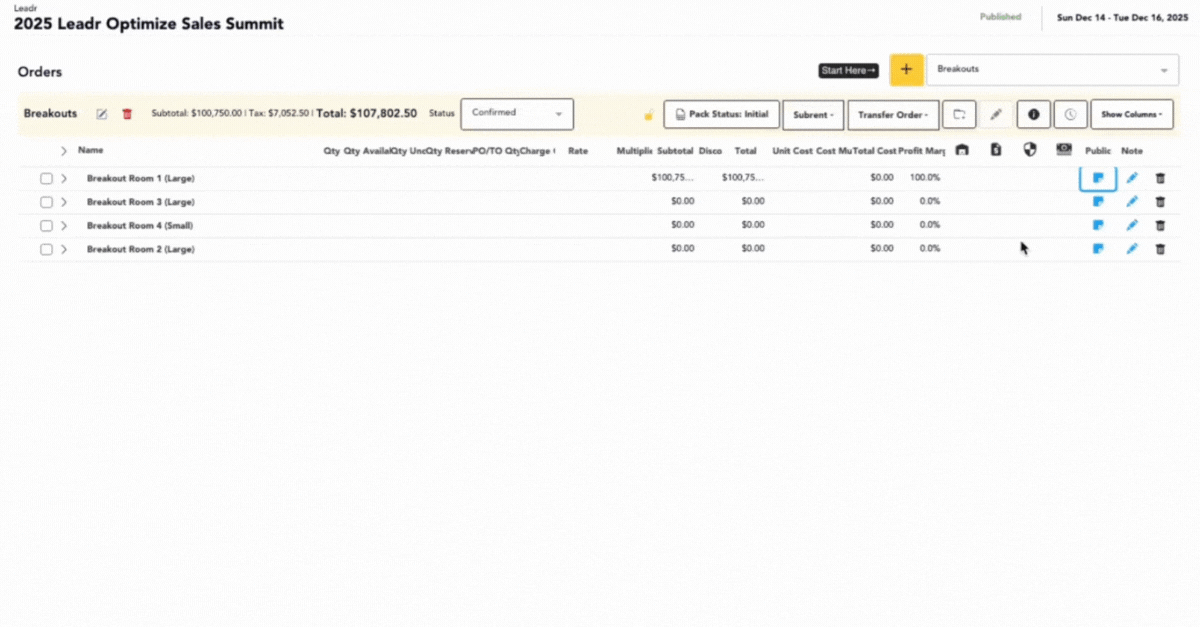Delete the Breakouts order with red trash
Image resolution: width=1200 pixels, height=627 pixels.
click(127, 114)
